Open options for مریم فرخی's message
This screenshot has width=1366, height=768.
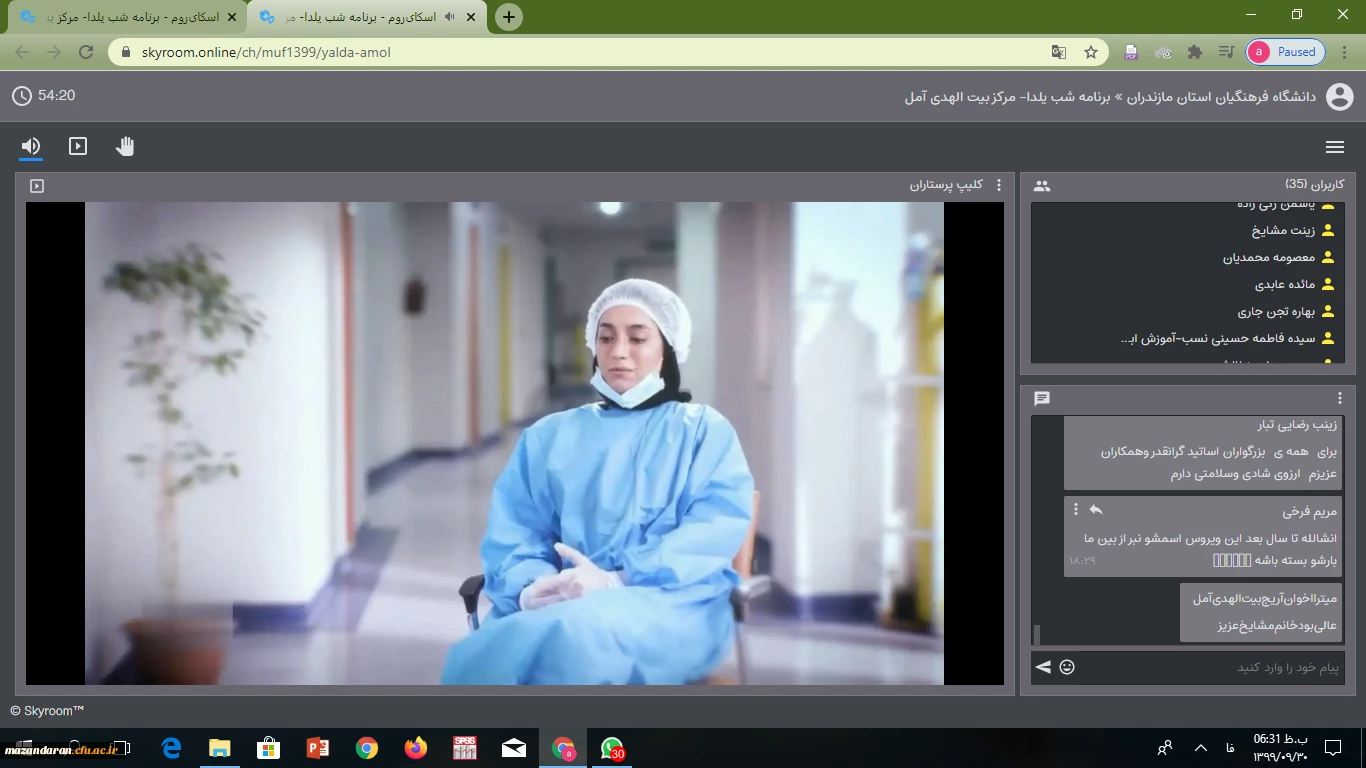tap(1076, 510)
